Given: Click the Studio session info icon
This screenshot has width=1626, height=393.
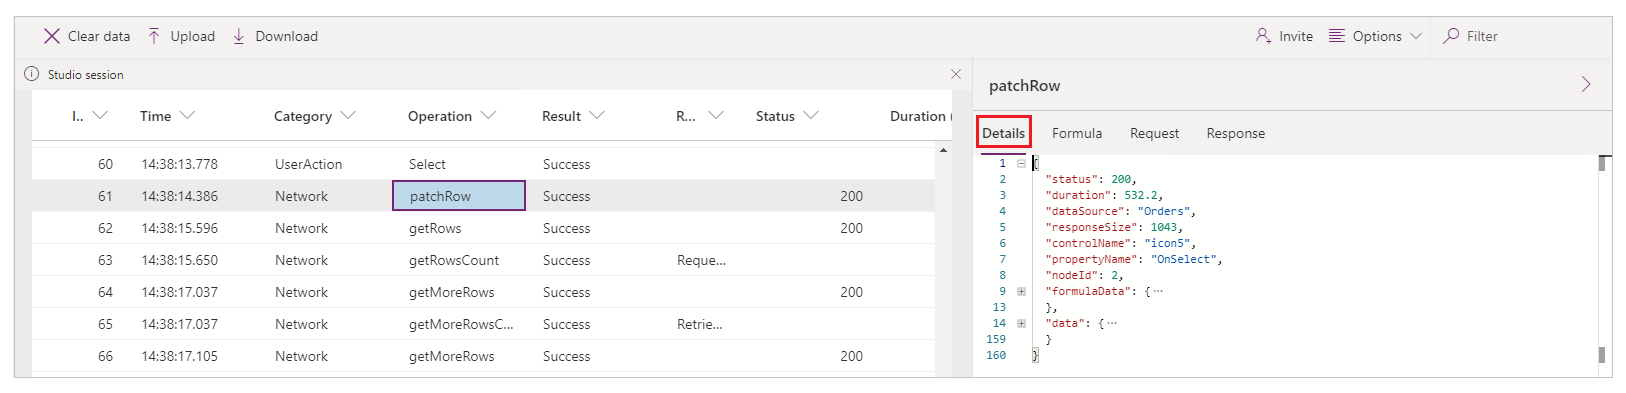Looking at the screenshot, I should (32, 74).
